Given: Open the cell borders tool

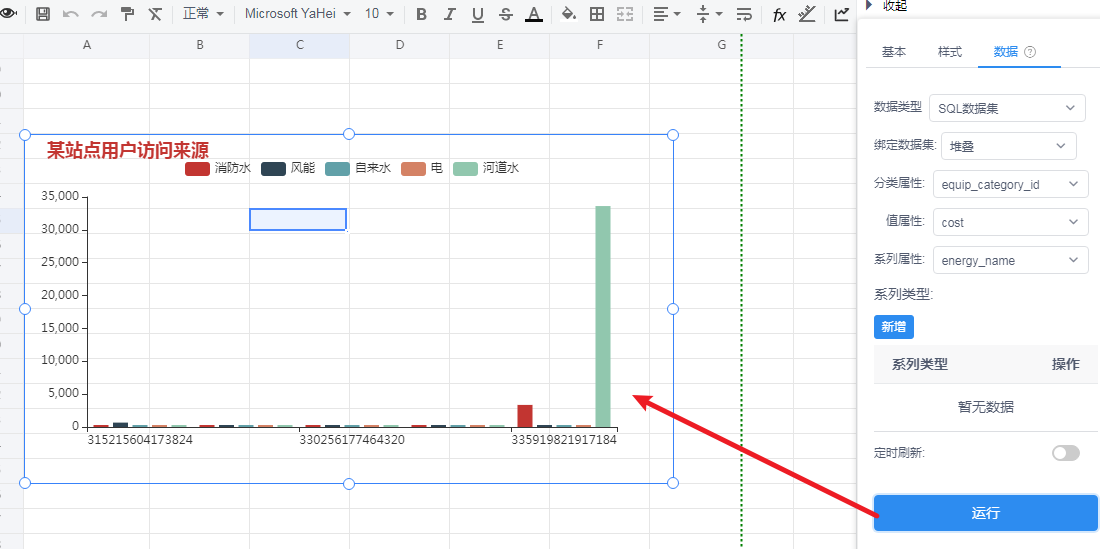Looking at the screenshot, I should coord(597,14).
